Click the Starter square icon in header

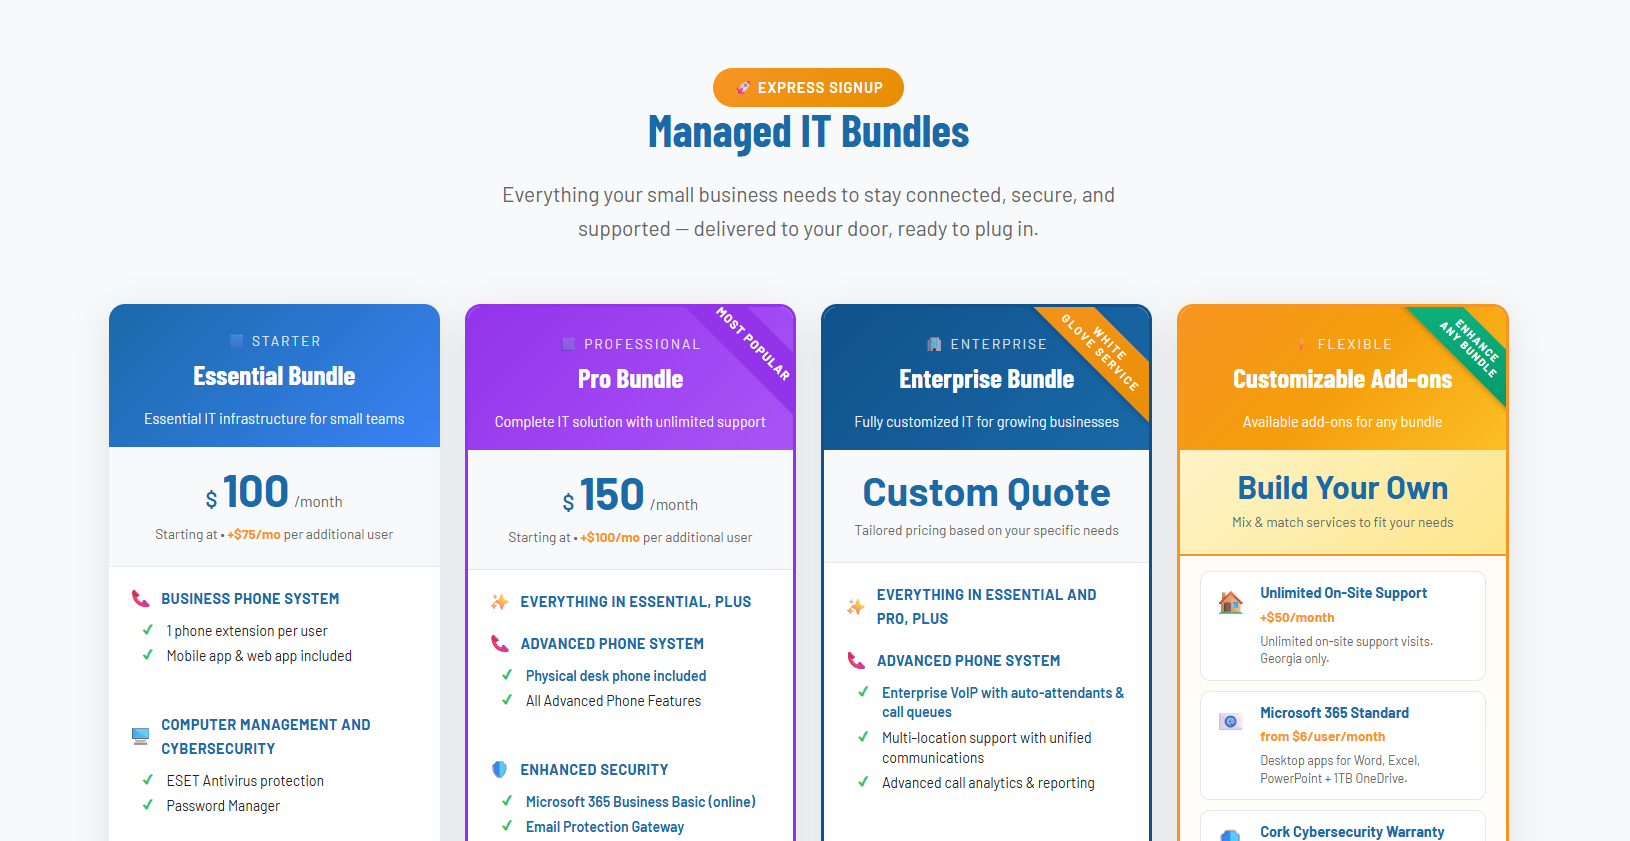237,341
